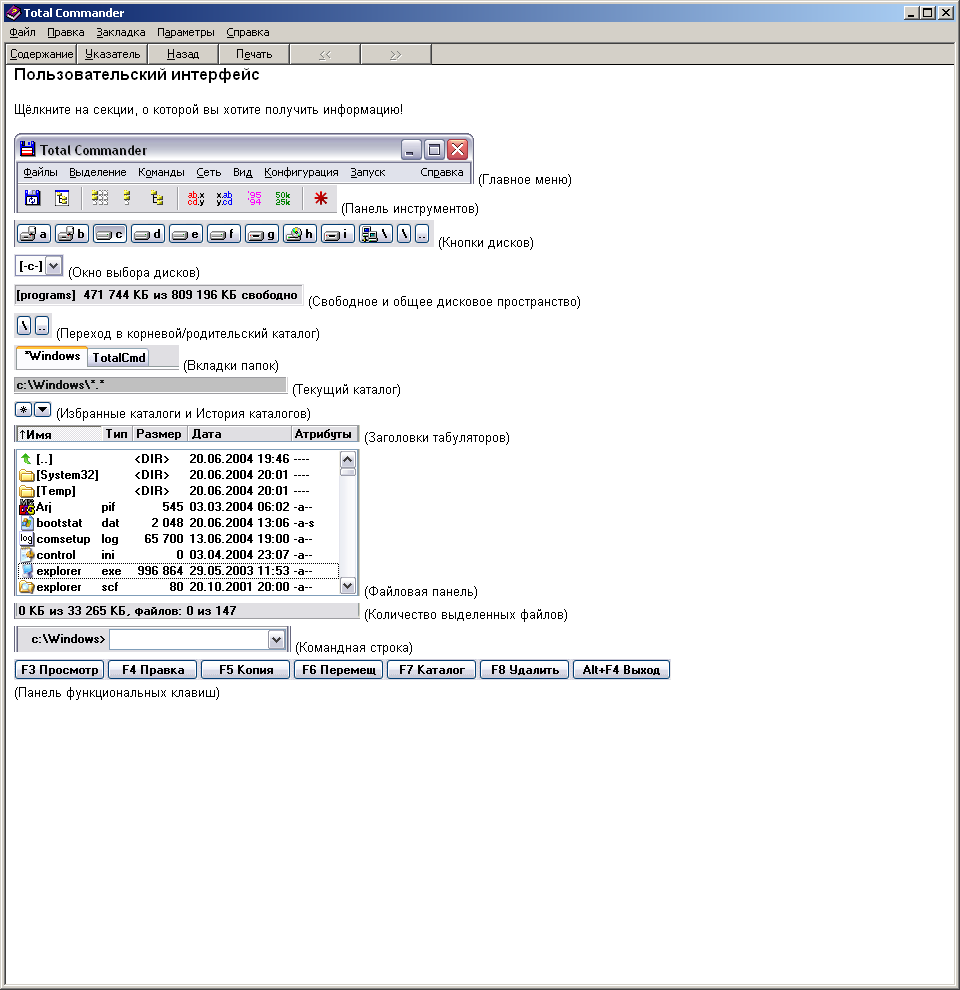Viewport: 960px width, 990px height.
Task: Click hard drive button 'e'
Action: coord(186,234)
